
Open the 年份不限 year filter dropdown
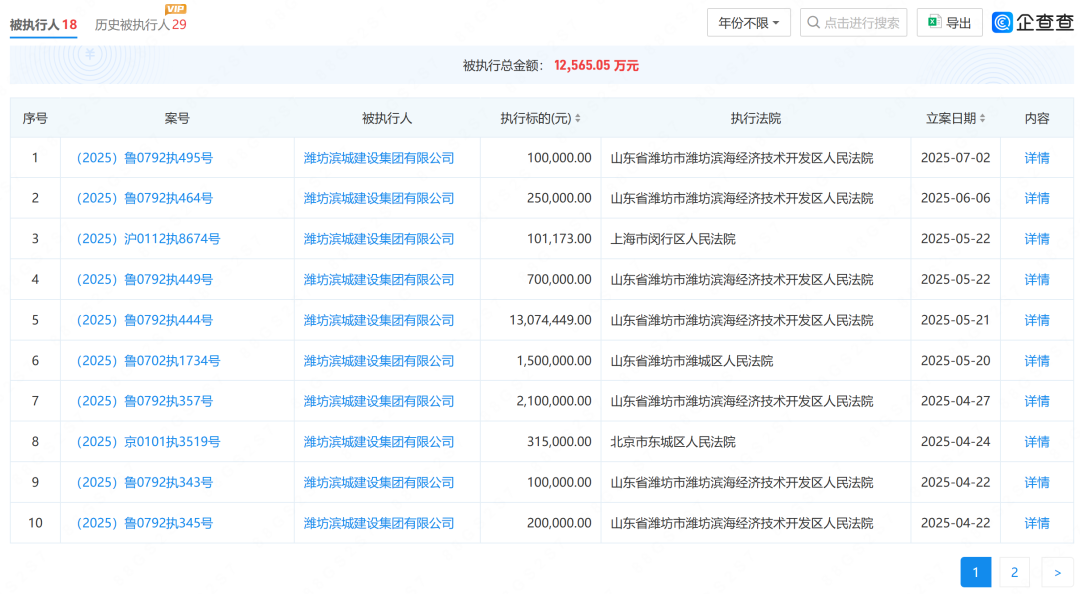coord(746,21)
